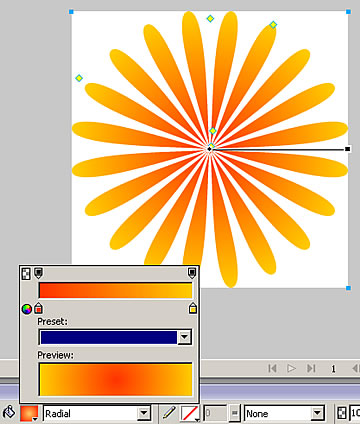Expand the Preset gradient dropdown arrow
The image size is (360, 424).
(184, 338)
